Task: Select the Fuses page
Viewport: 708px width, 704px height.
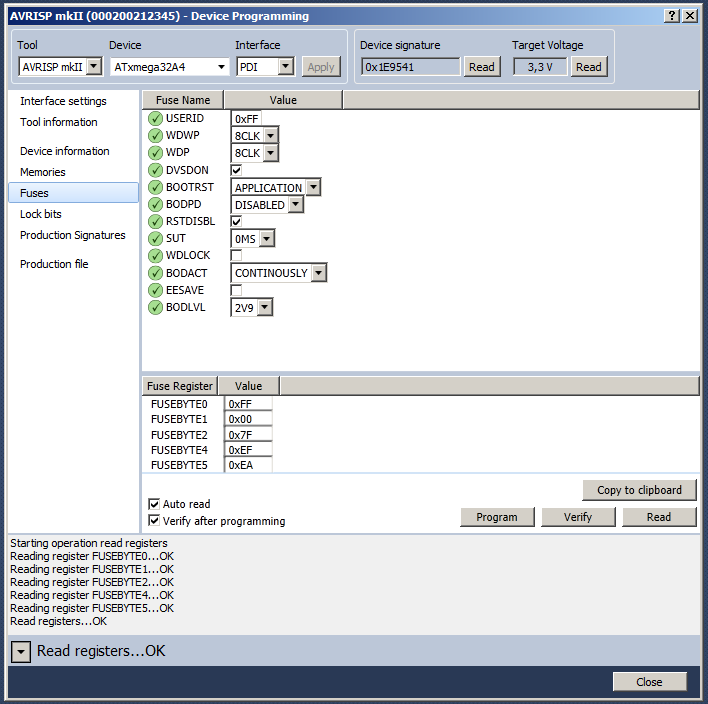Action: click(74, 193)
